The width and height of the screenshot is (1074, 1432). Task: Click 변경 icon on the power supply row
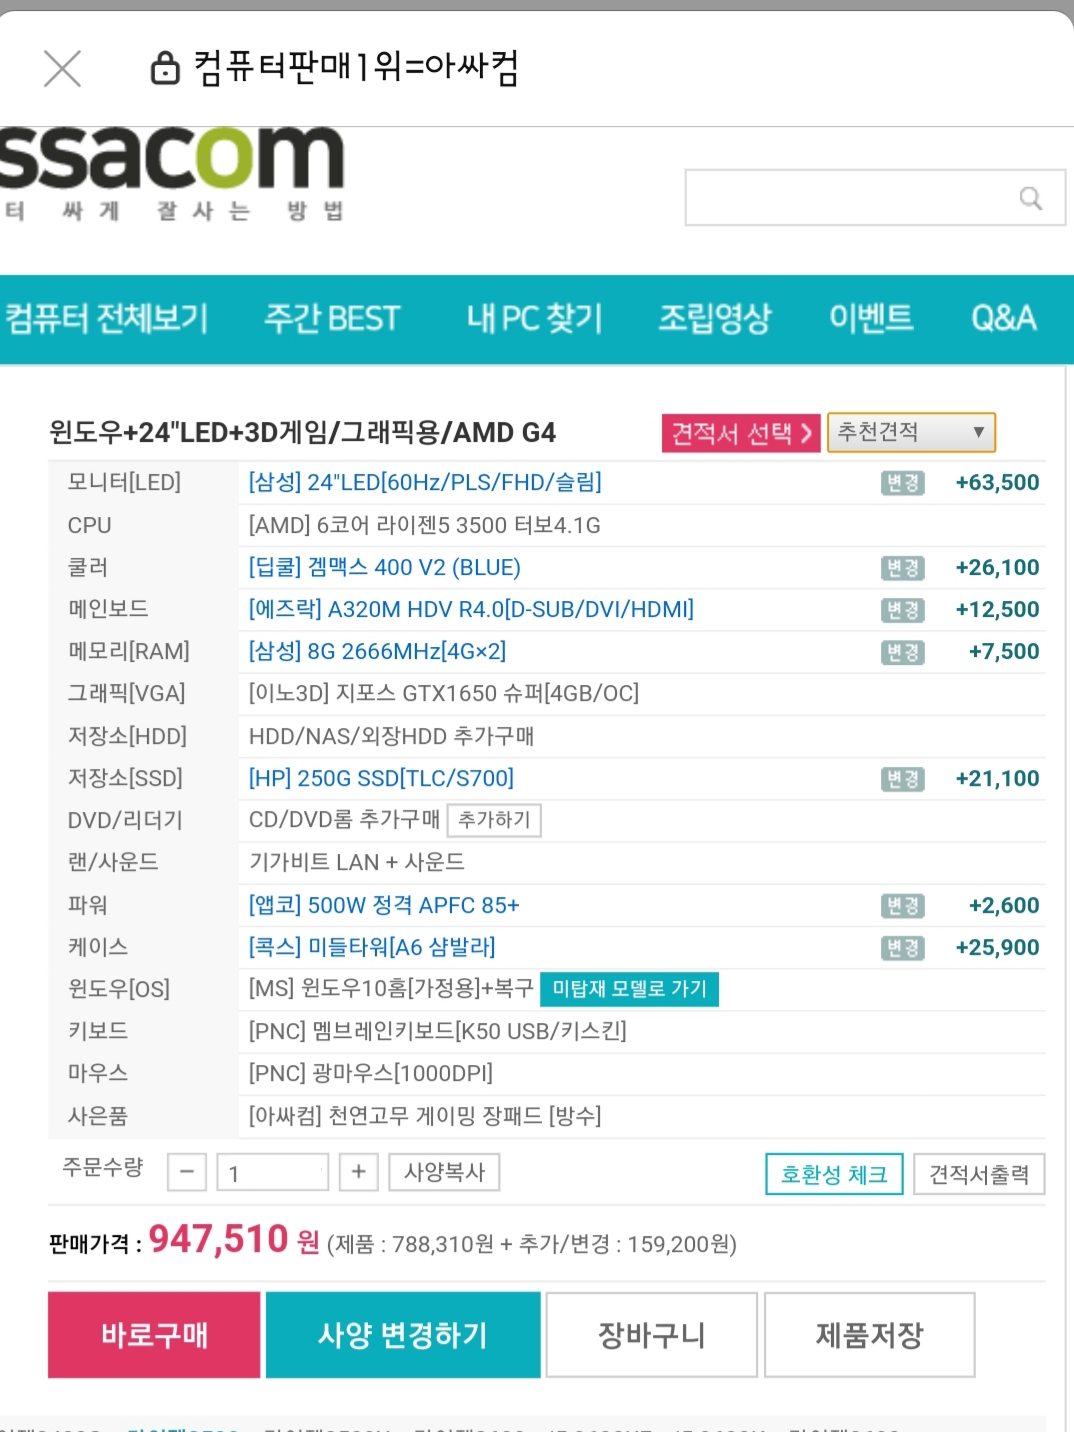point(902,906)
